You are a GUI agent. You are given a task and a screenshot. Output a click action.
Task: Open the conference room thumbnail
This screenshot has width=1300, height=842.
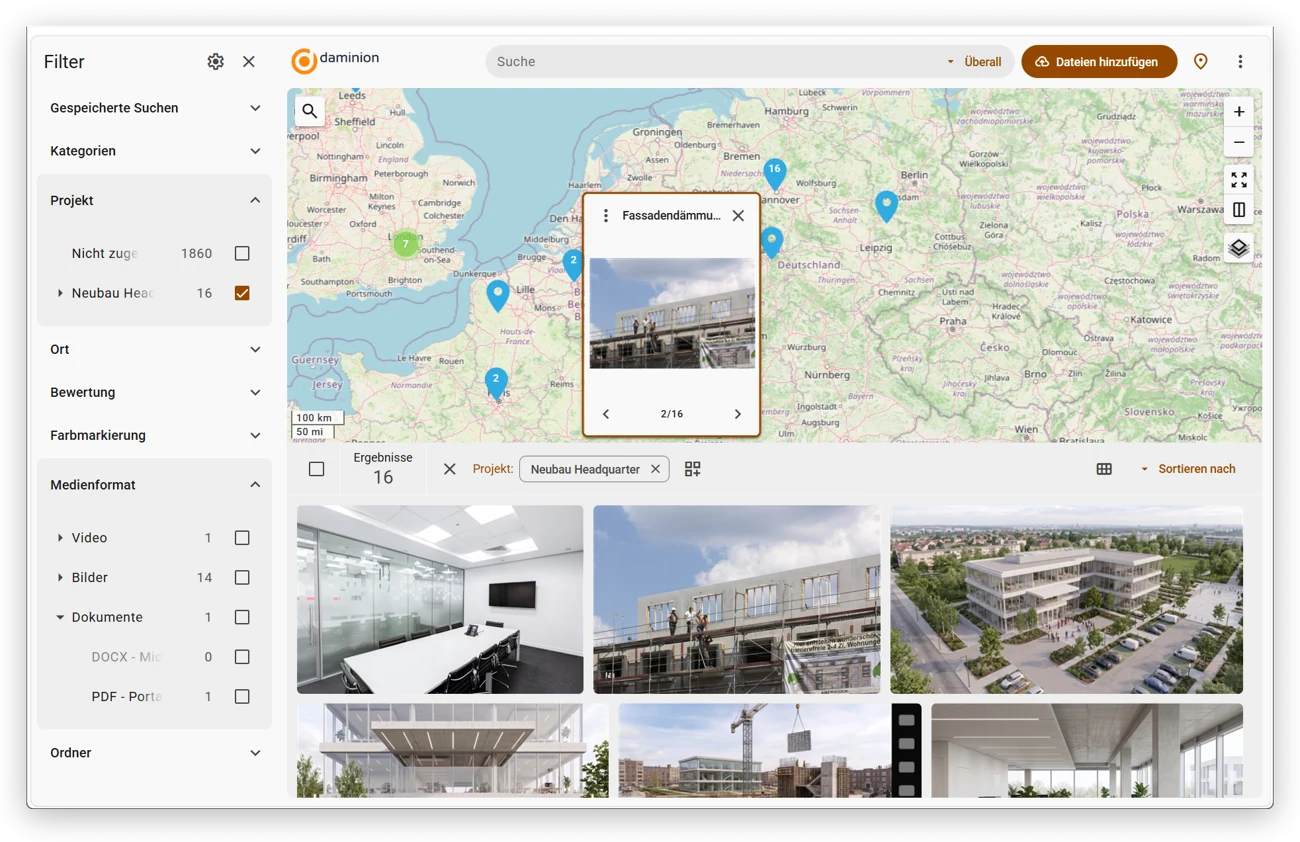tap(440, 599)
